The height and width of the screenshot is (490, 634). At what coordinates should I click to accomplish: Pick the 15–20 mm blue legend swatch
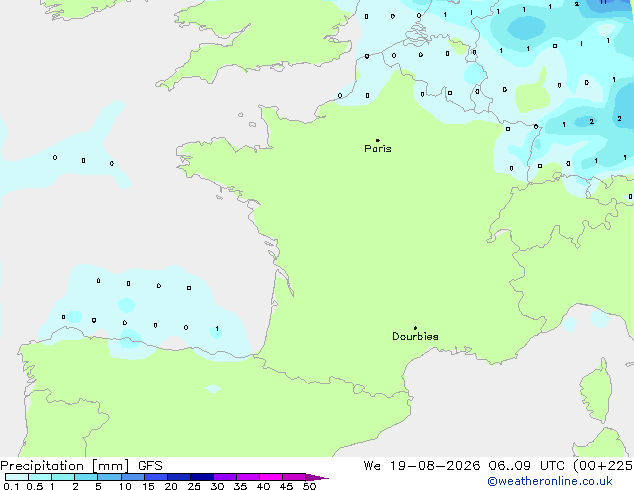[155, 477]
